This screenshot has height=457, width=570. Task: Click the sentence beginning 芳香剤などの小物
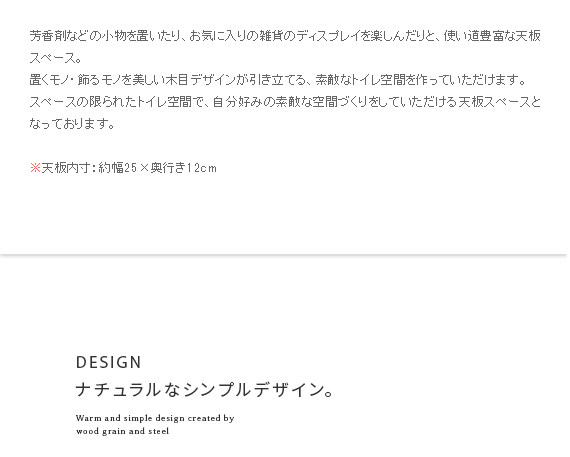(285, 36)
